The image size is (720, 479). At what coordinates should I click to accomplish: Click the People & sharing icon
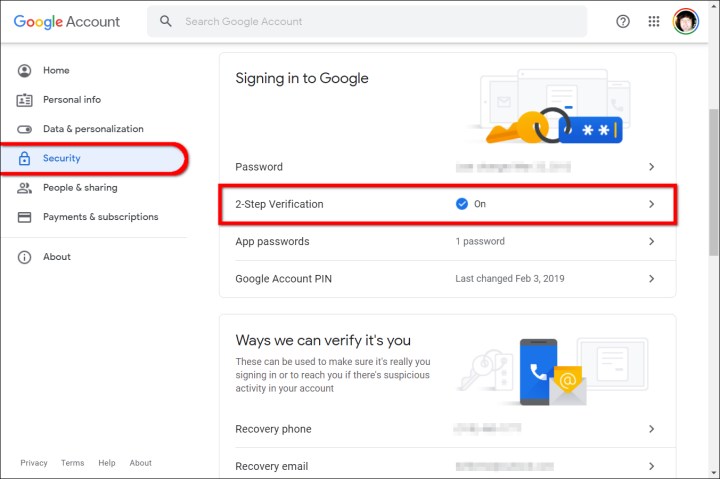pyautogui.click(x=24, y=187)
